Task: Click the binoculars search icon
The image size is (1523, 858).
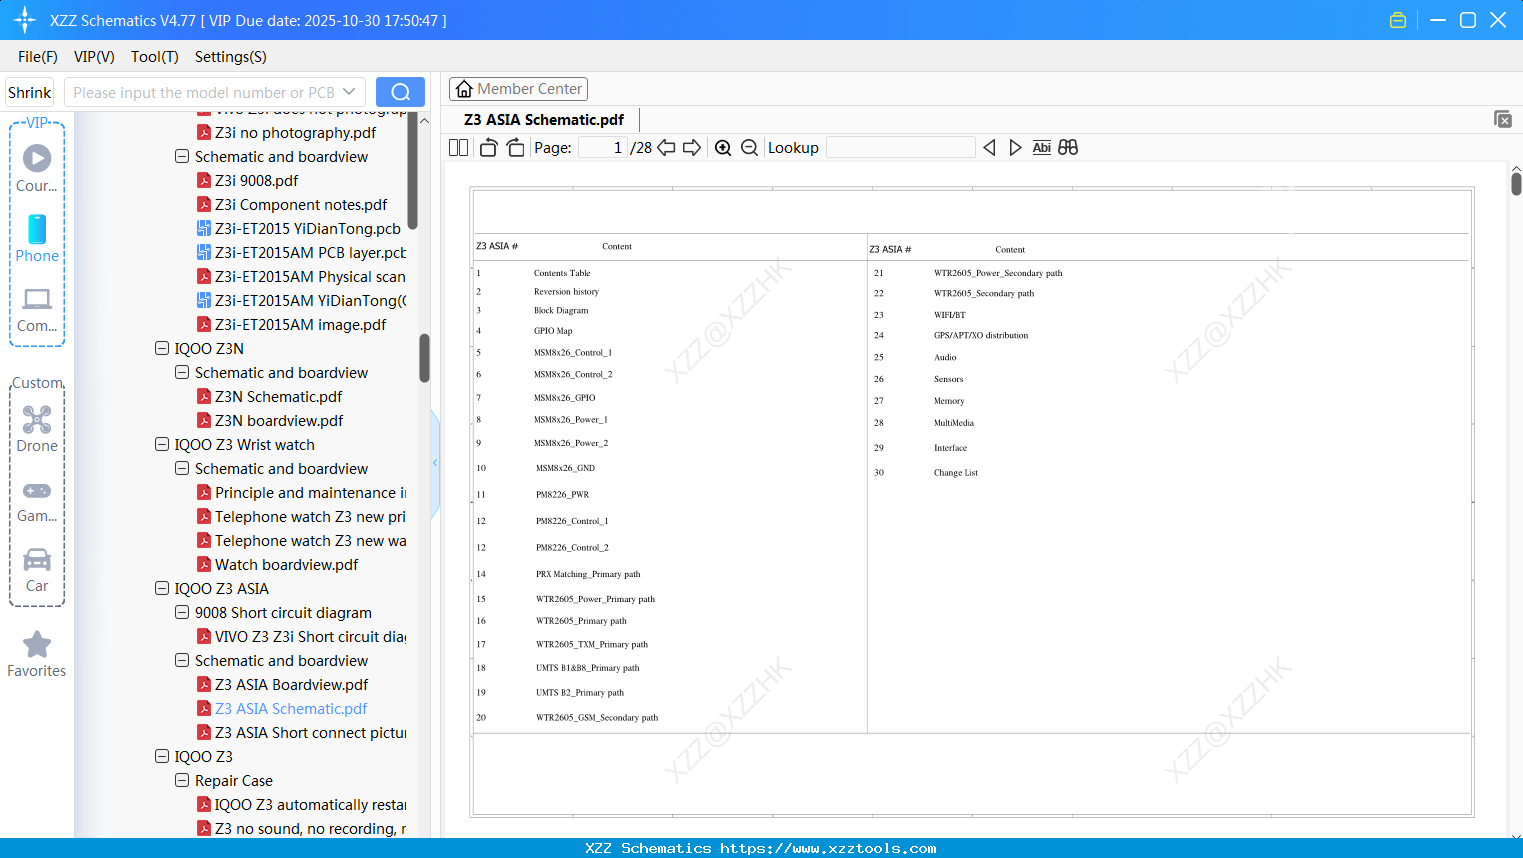Action: 1068,148
